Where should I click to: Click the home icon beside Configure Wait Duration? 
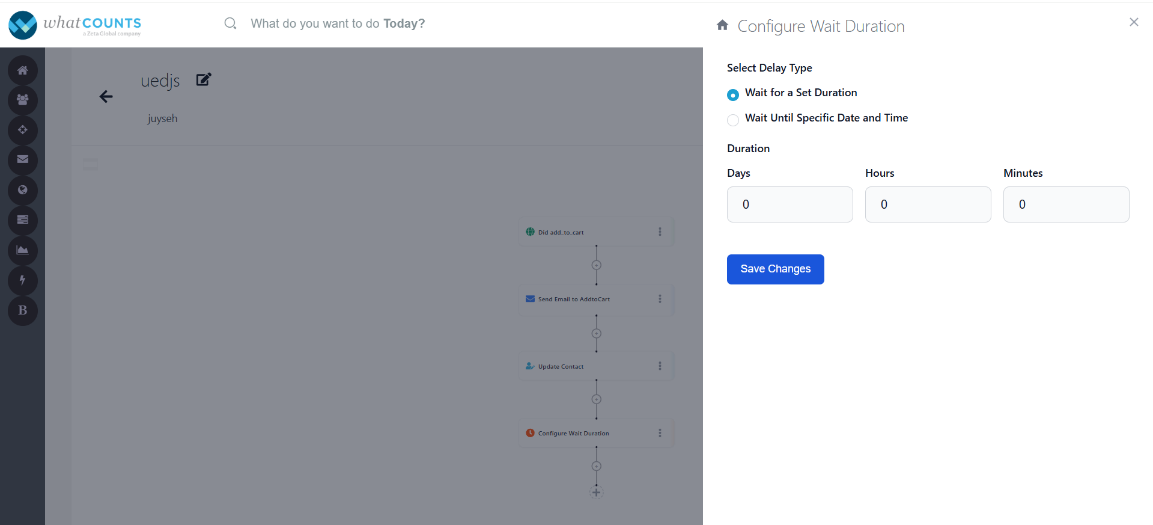(x=723, y=25)
